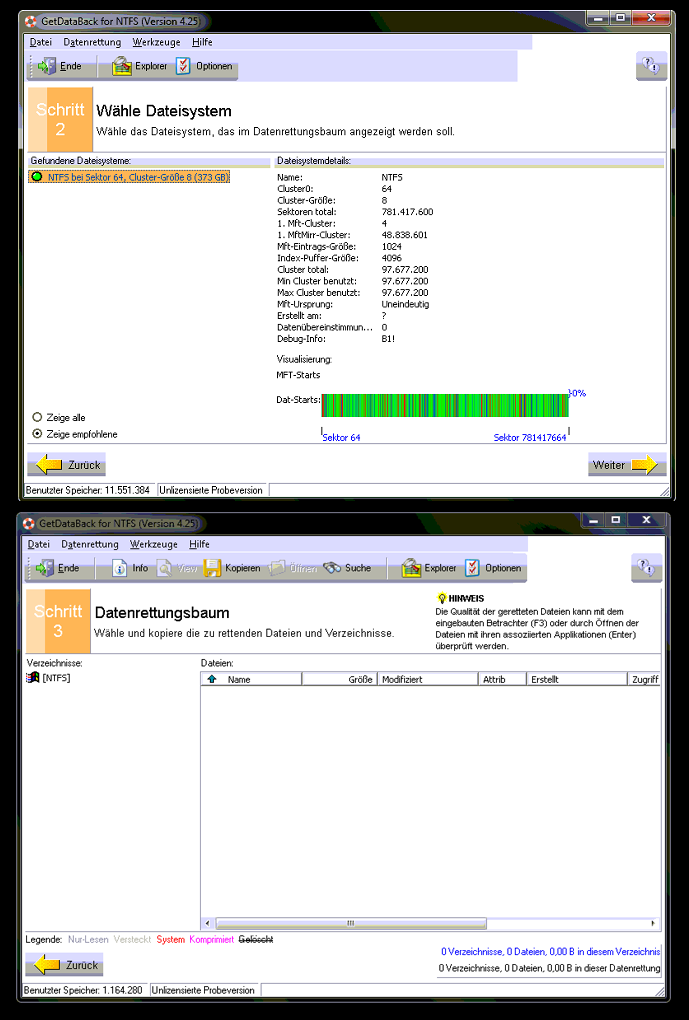Click 'Sektor 781417664' label under visualization
This screenshot has width=689, height=1020.
point(530,438)
